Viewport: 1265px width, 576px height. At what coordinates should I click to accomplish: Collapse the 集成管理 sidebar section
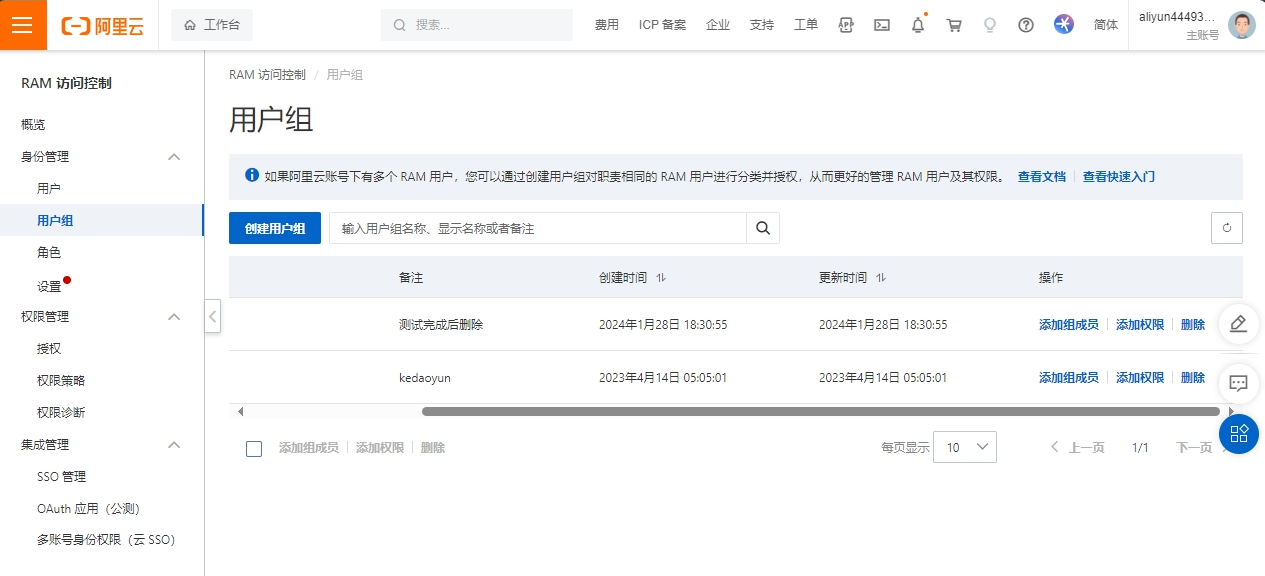click(174, 445)
